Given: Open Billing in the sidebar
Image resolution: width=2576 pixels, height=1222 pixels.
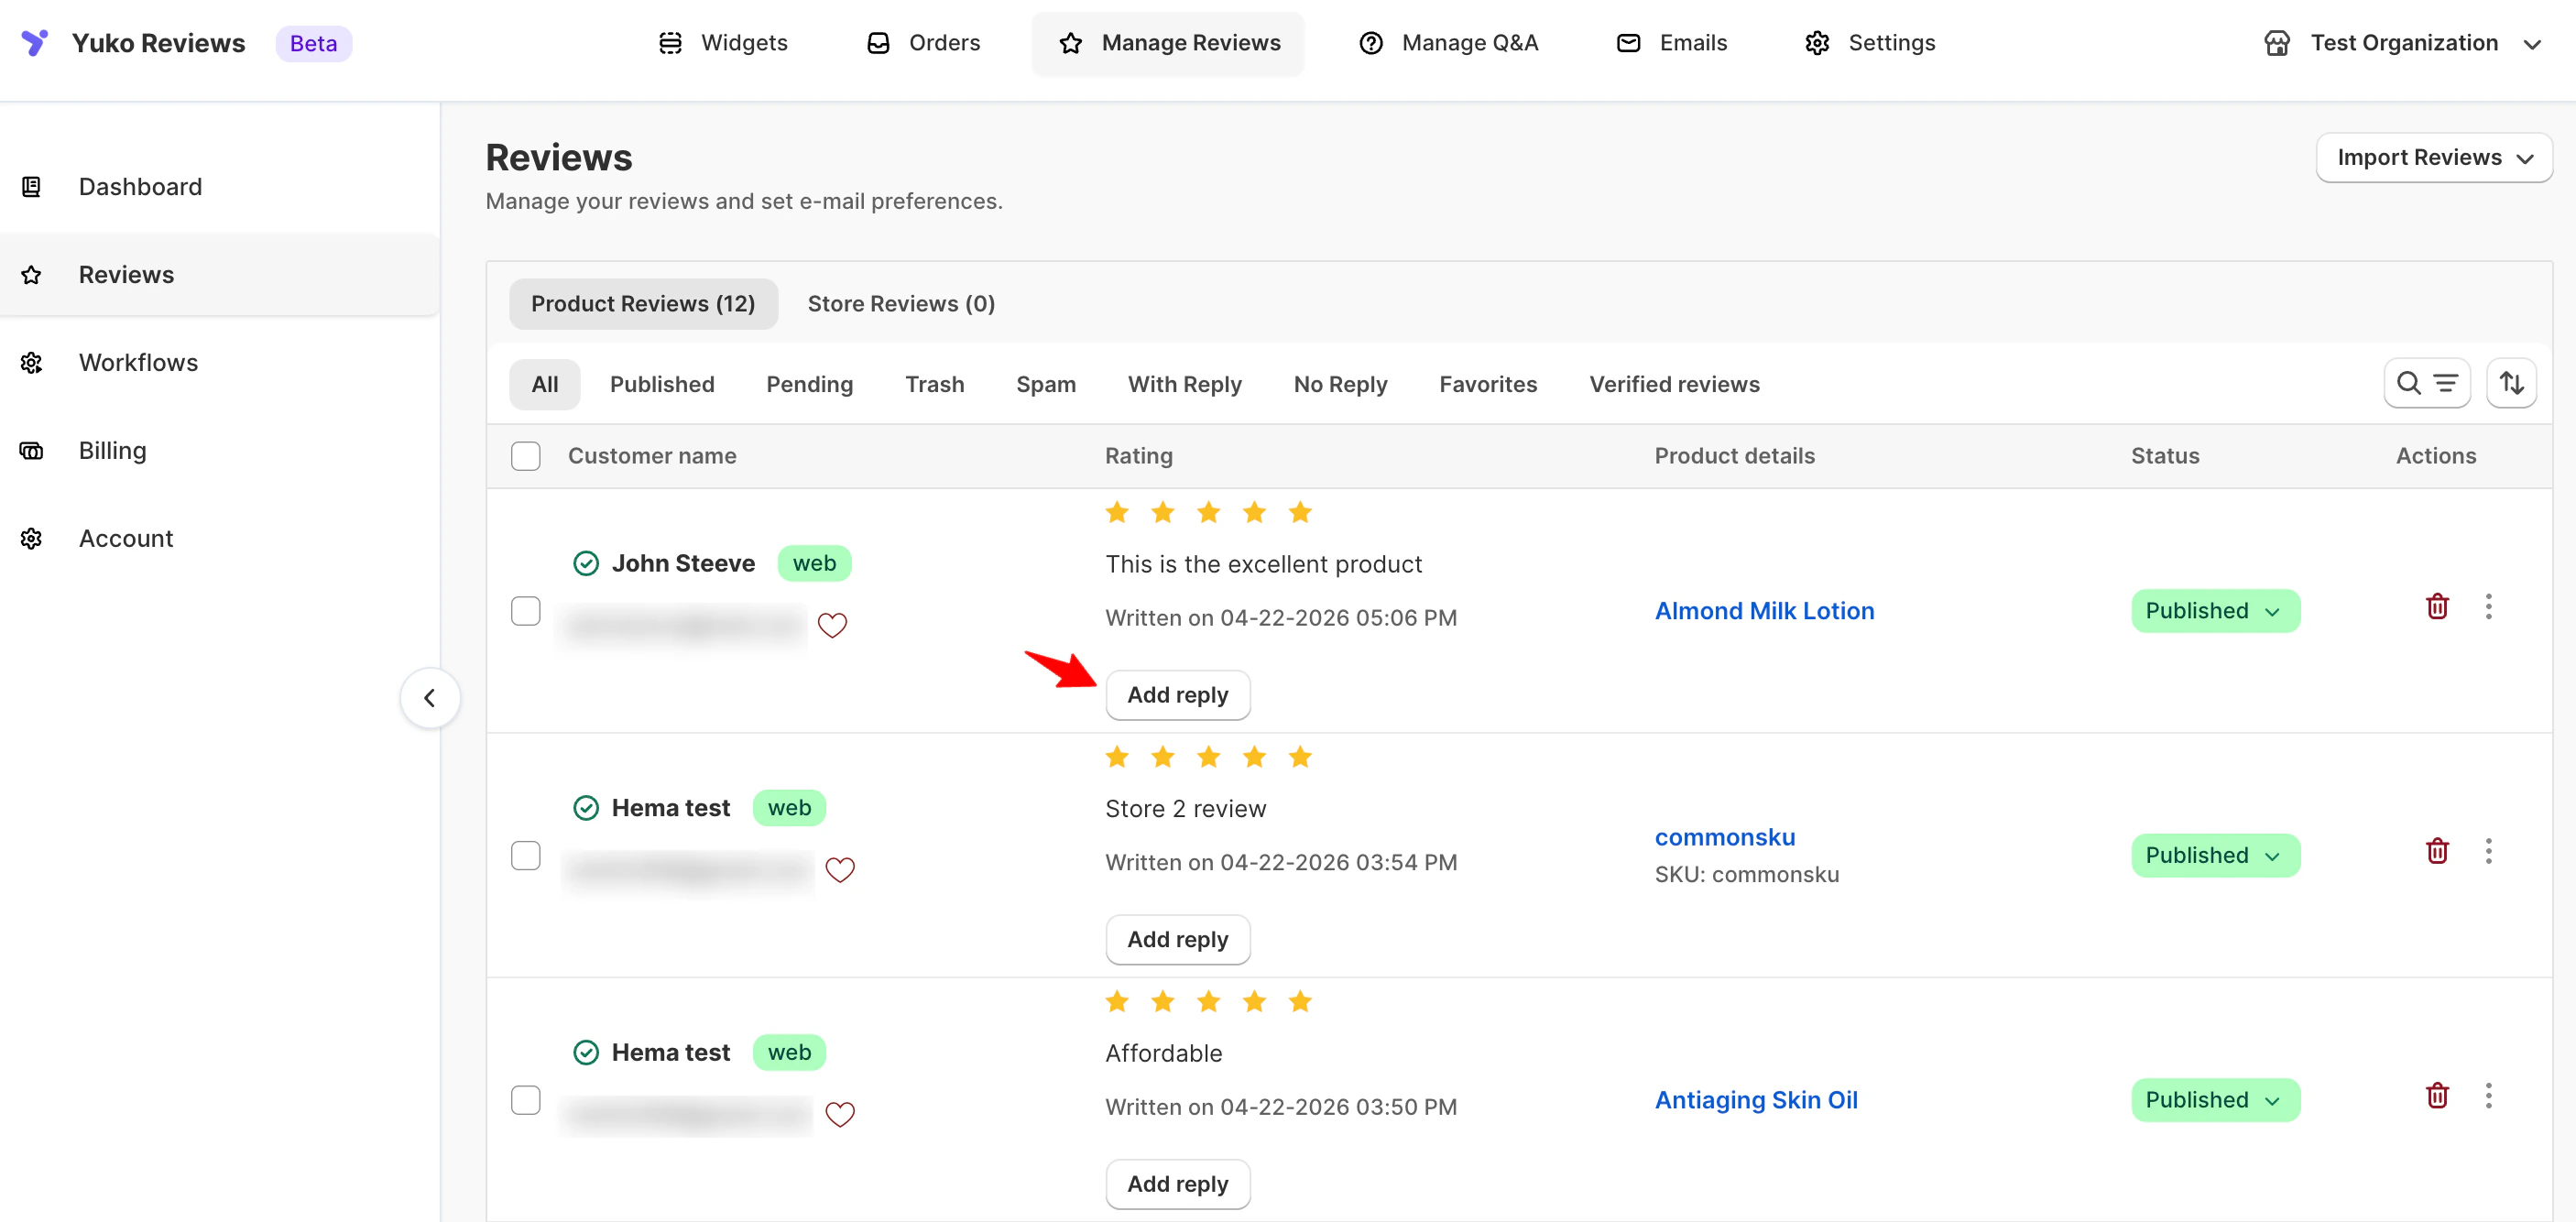Looking at the screenshot, I should [220, 451].
